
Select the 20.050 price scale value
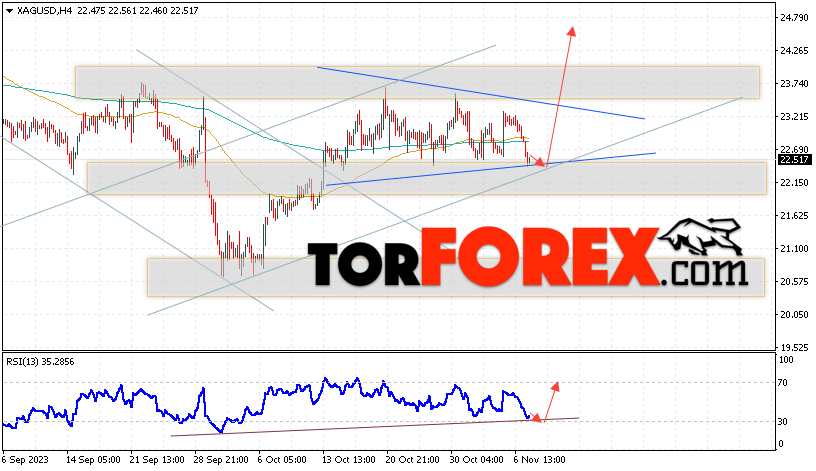(x=794, y=314)
